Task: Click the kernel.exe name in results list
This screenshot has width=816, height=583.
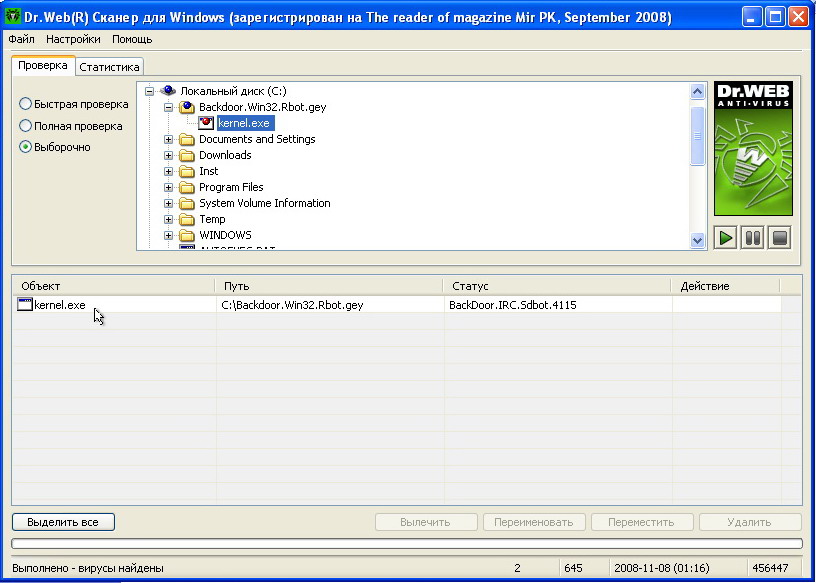Action: (60, 305)
